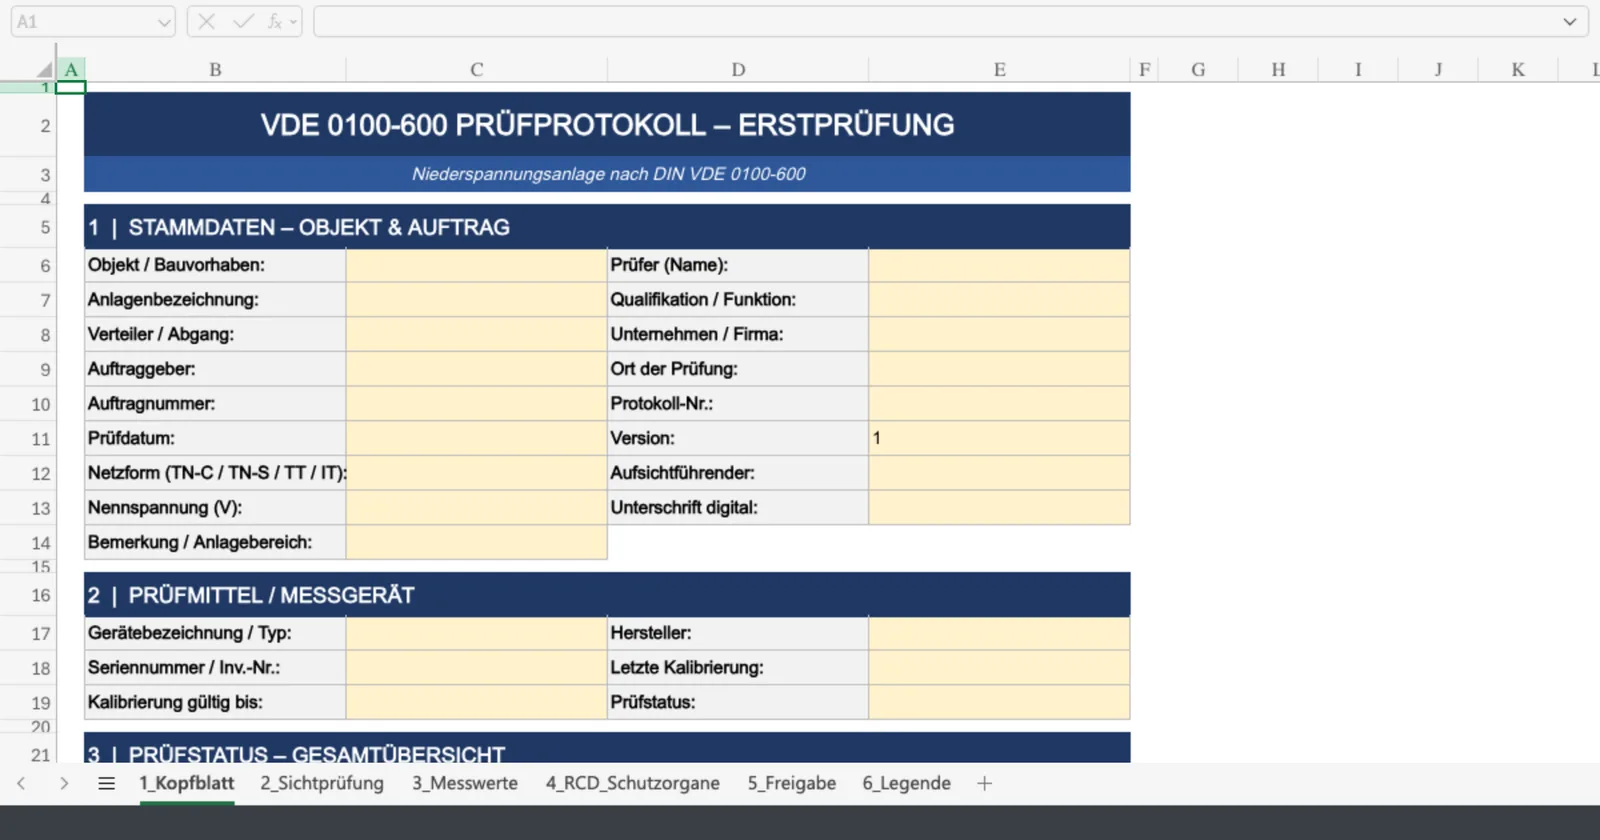
Task: Click the Name Box showing A1
Action: click(83, 21)
